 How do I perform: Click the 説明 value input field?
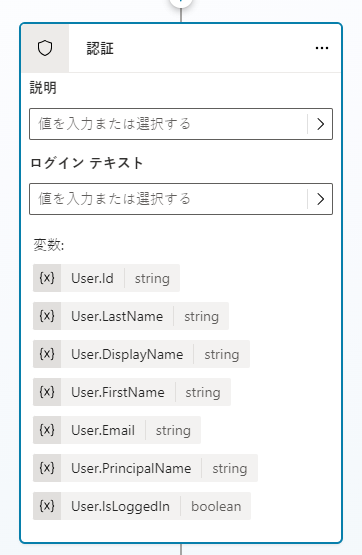(168, 124)
